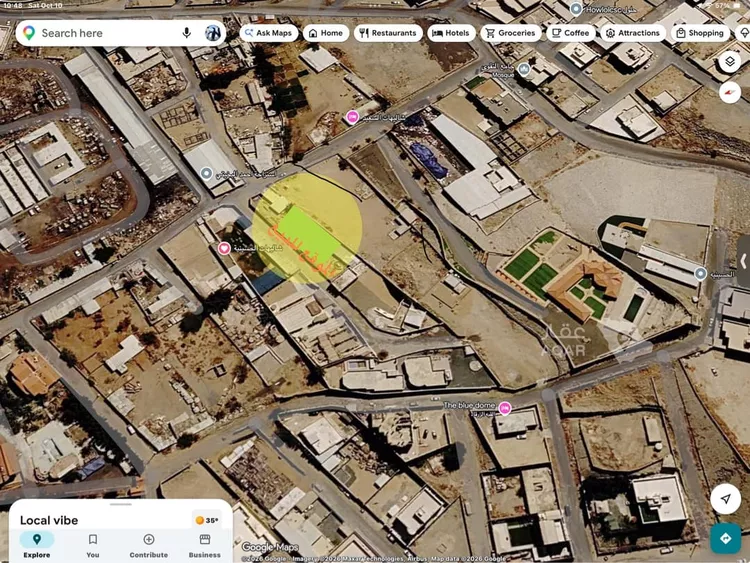This screenshot has height=563, width=750.
Task: Filter map by Restaurants
Action: click(388, 33)
